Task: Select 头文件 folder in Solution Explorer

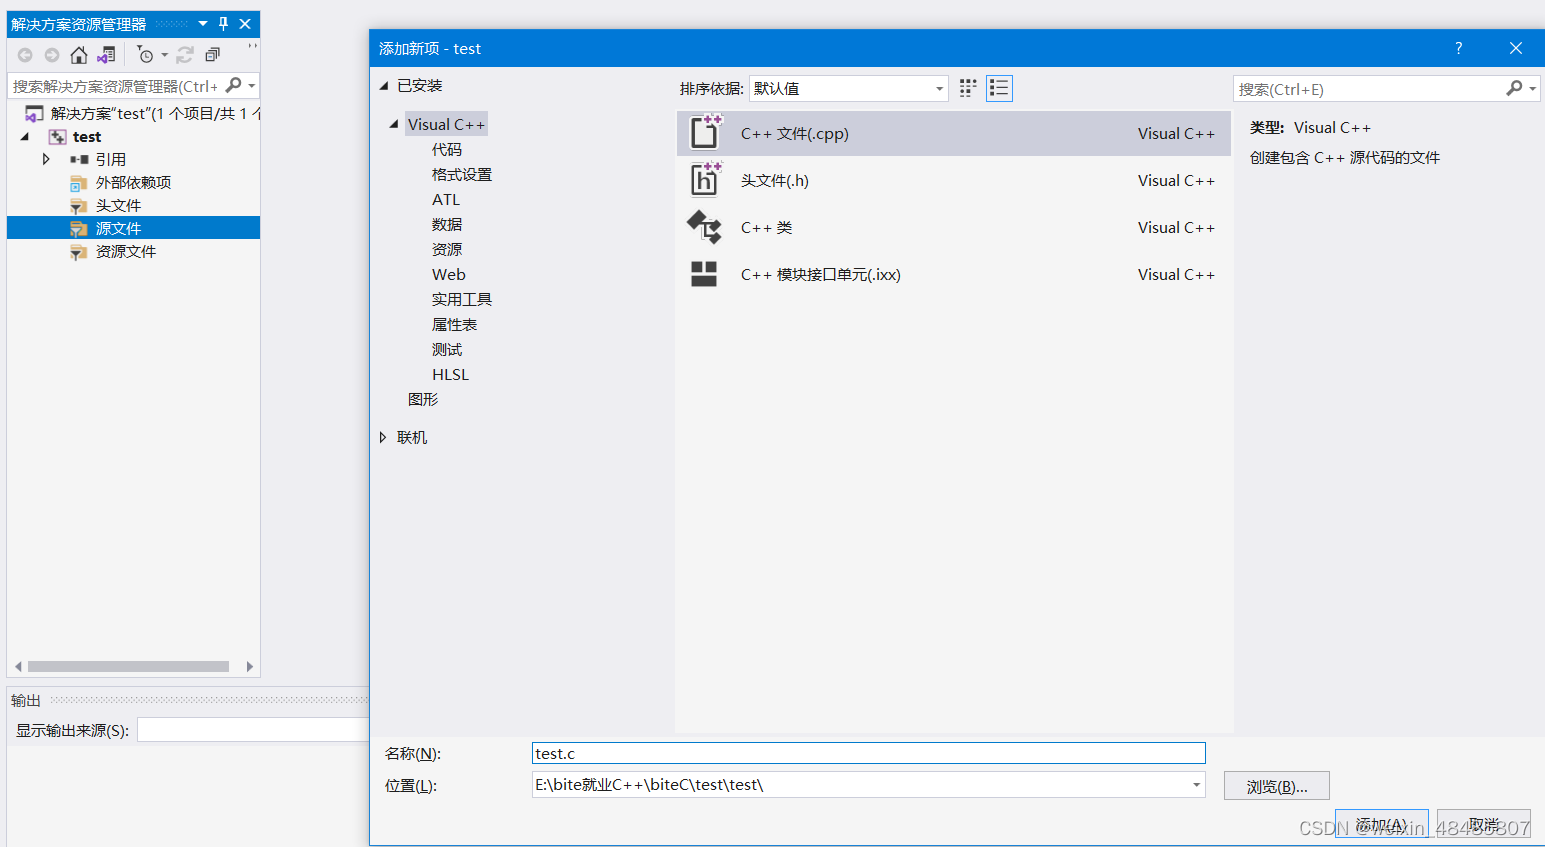Action: [118, 205]
